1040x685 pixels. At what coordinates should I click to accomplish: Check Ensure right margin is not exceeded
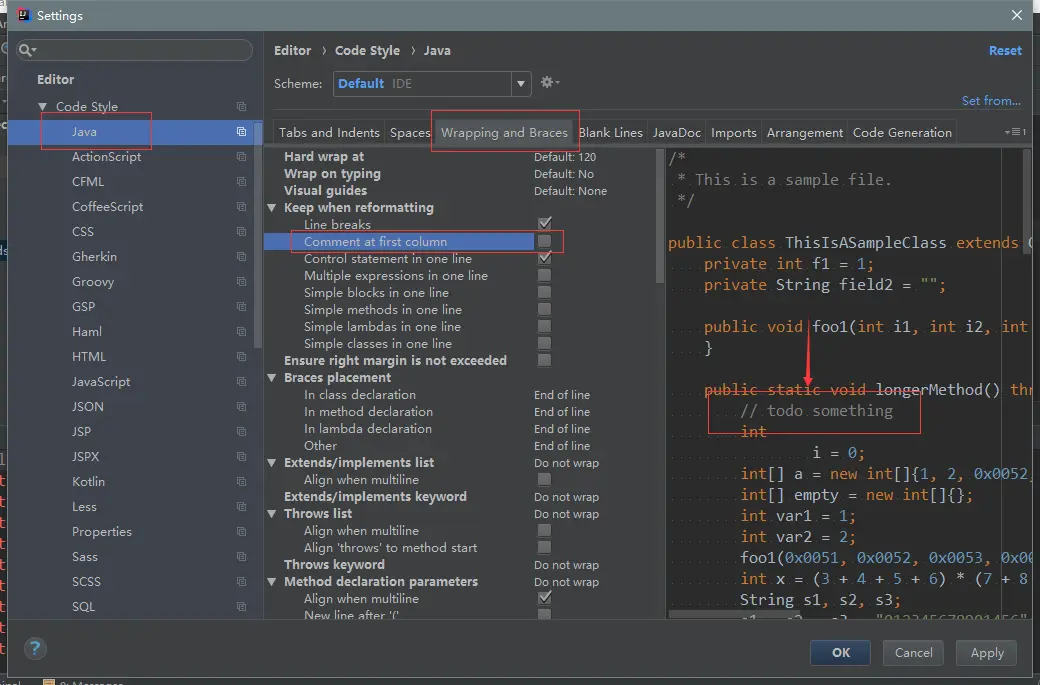coord(545,360)
